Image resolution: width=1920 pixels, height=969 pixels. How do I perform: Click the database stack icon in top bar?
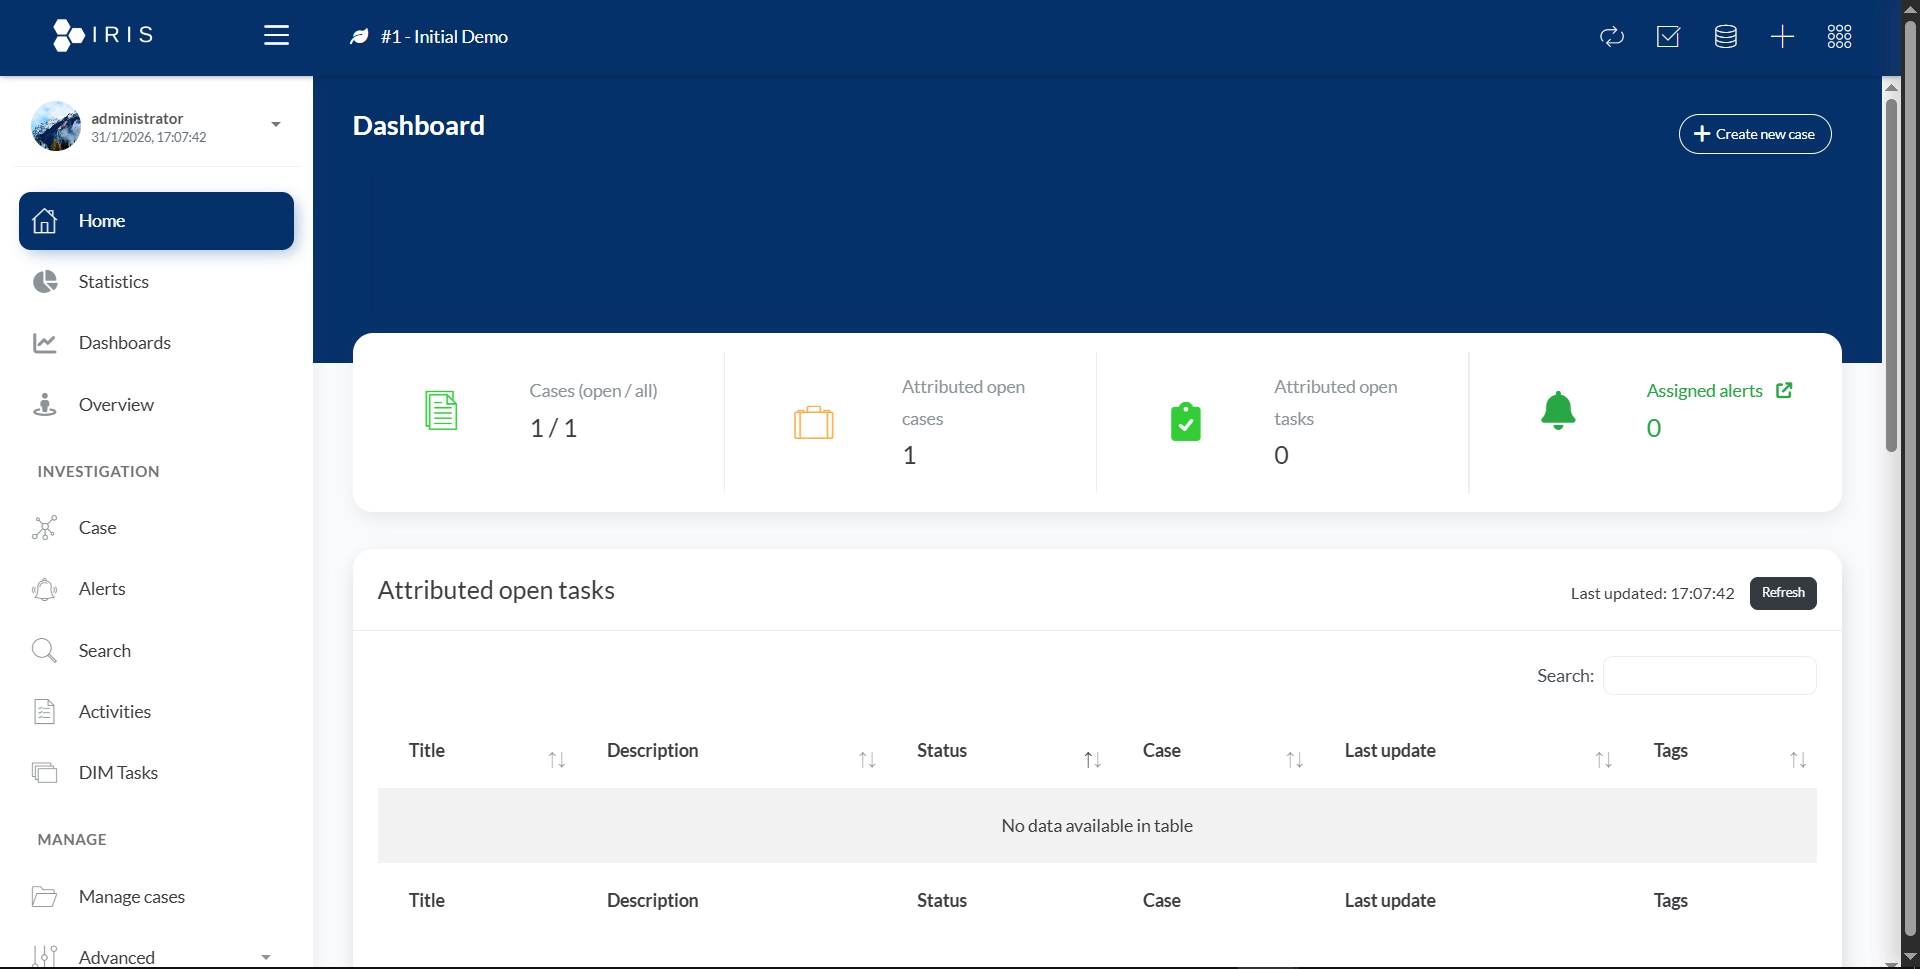tap(1725, 37)
